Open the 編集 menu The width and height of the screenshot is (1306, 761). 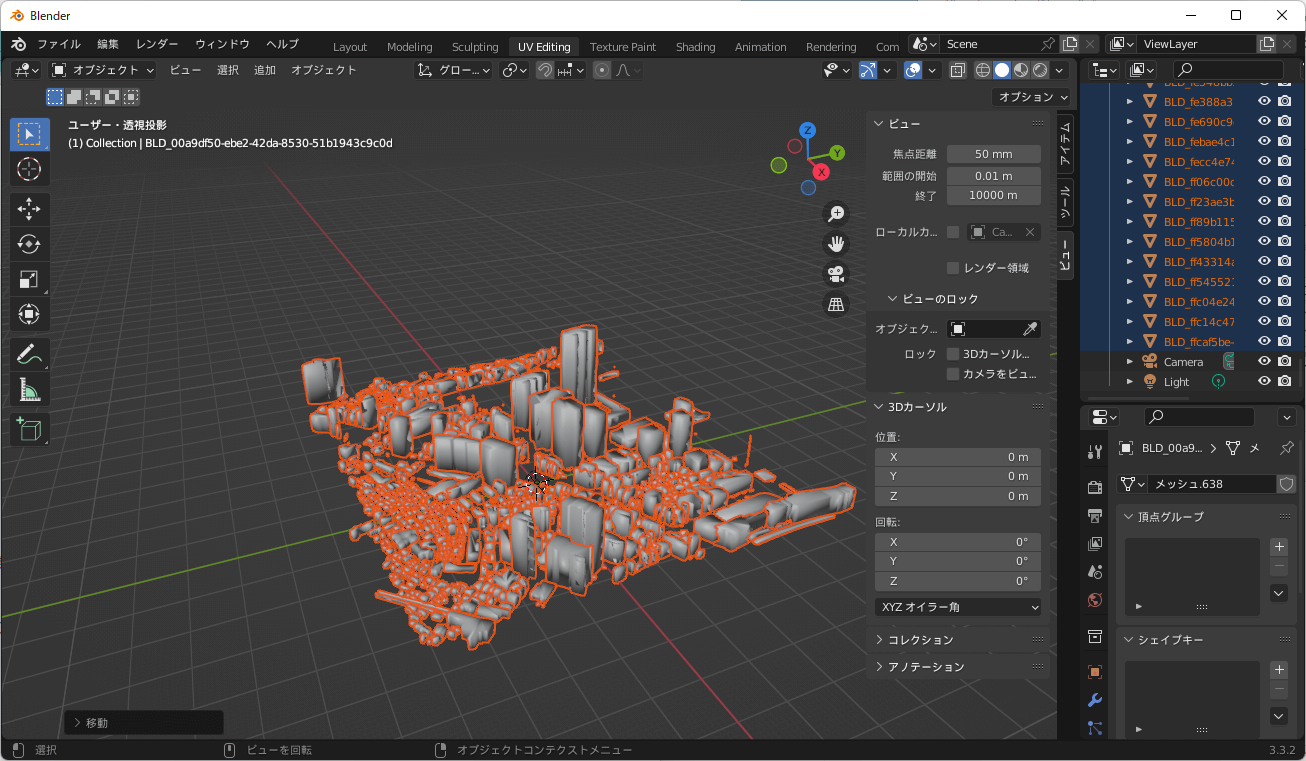(x=108, y=44)
